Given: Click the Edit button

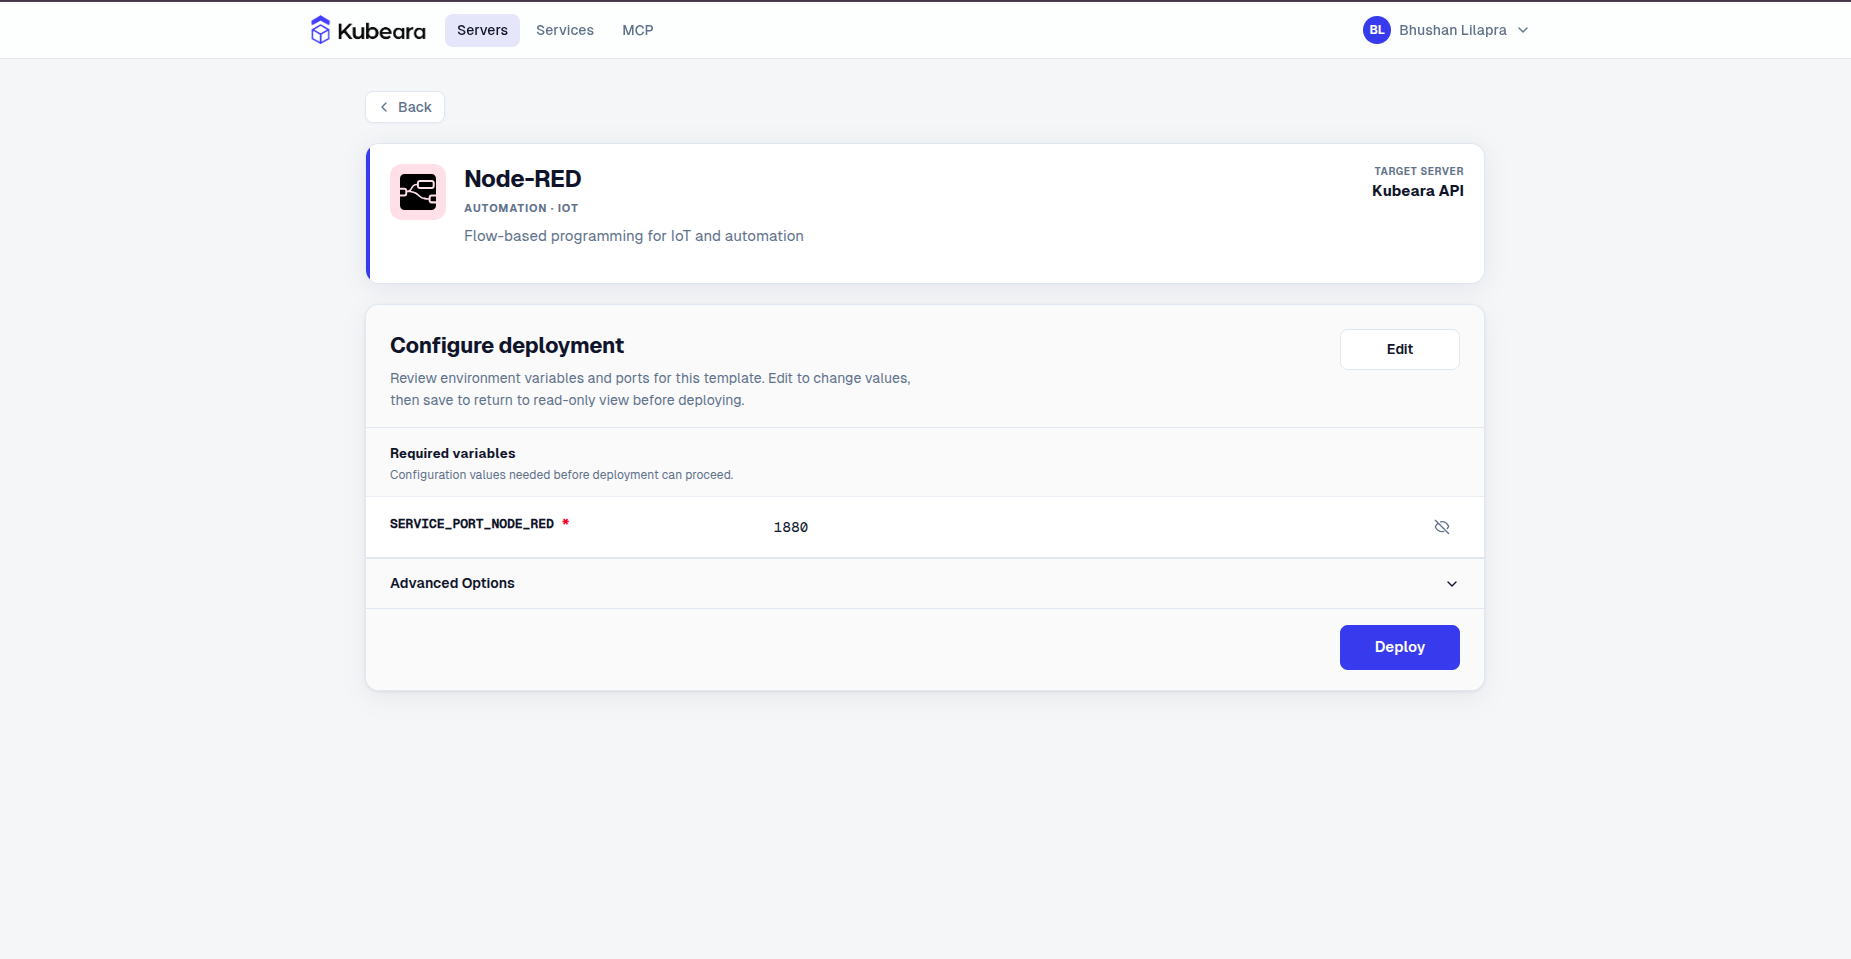Looking at the screenshot, I should (x=1399, y=349).
